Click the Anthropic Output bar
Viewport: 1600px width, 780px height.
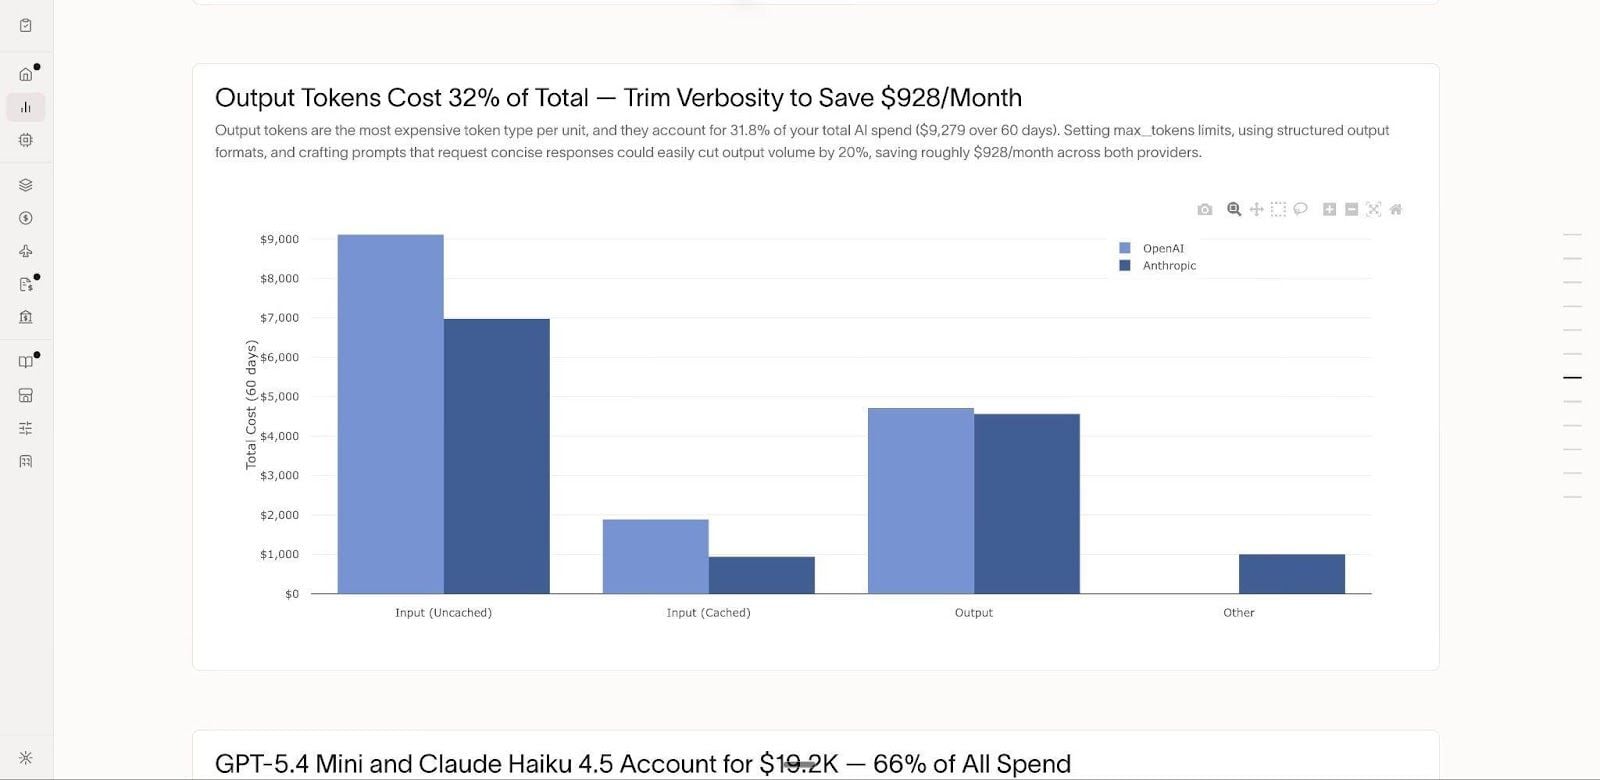point(1027,504)
